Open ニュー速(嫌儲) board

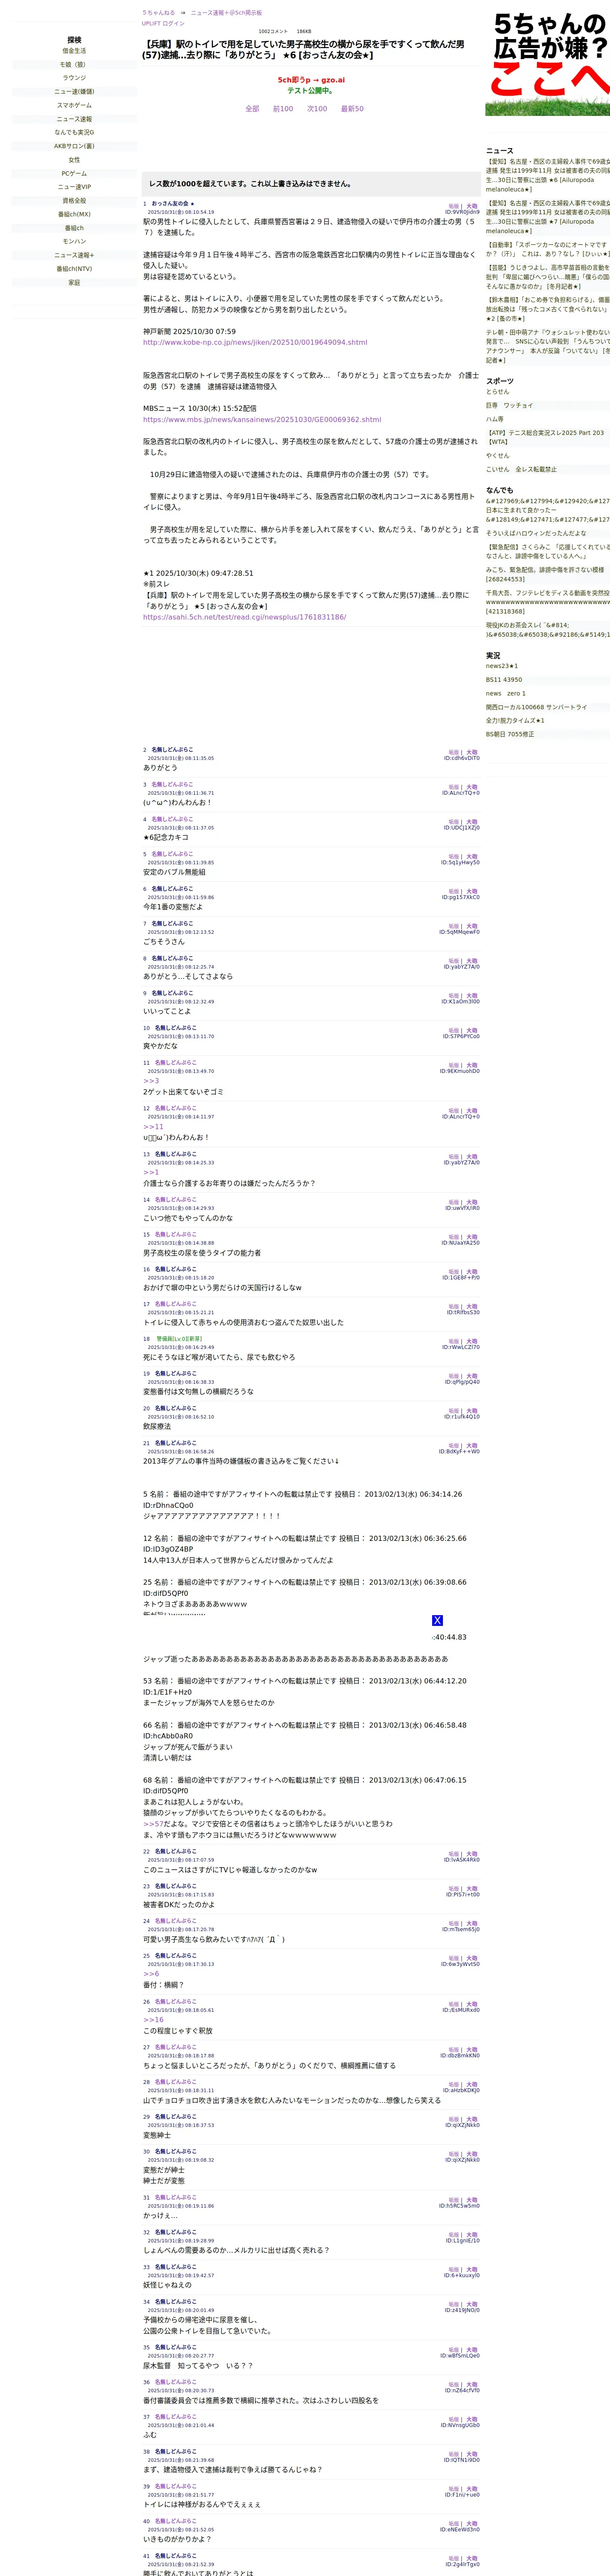pos(74,92)
